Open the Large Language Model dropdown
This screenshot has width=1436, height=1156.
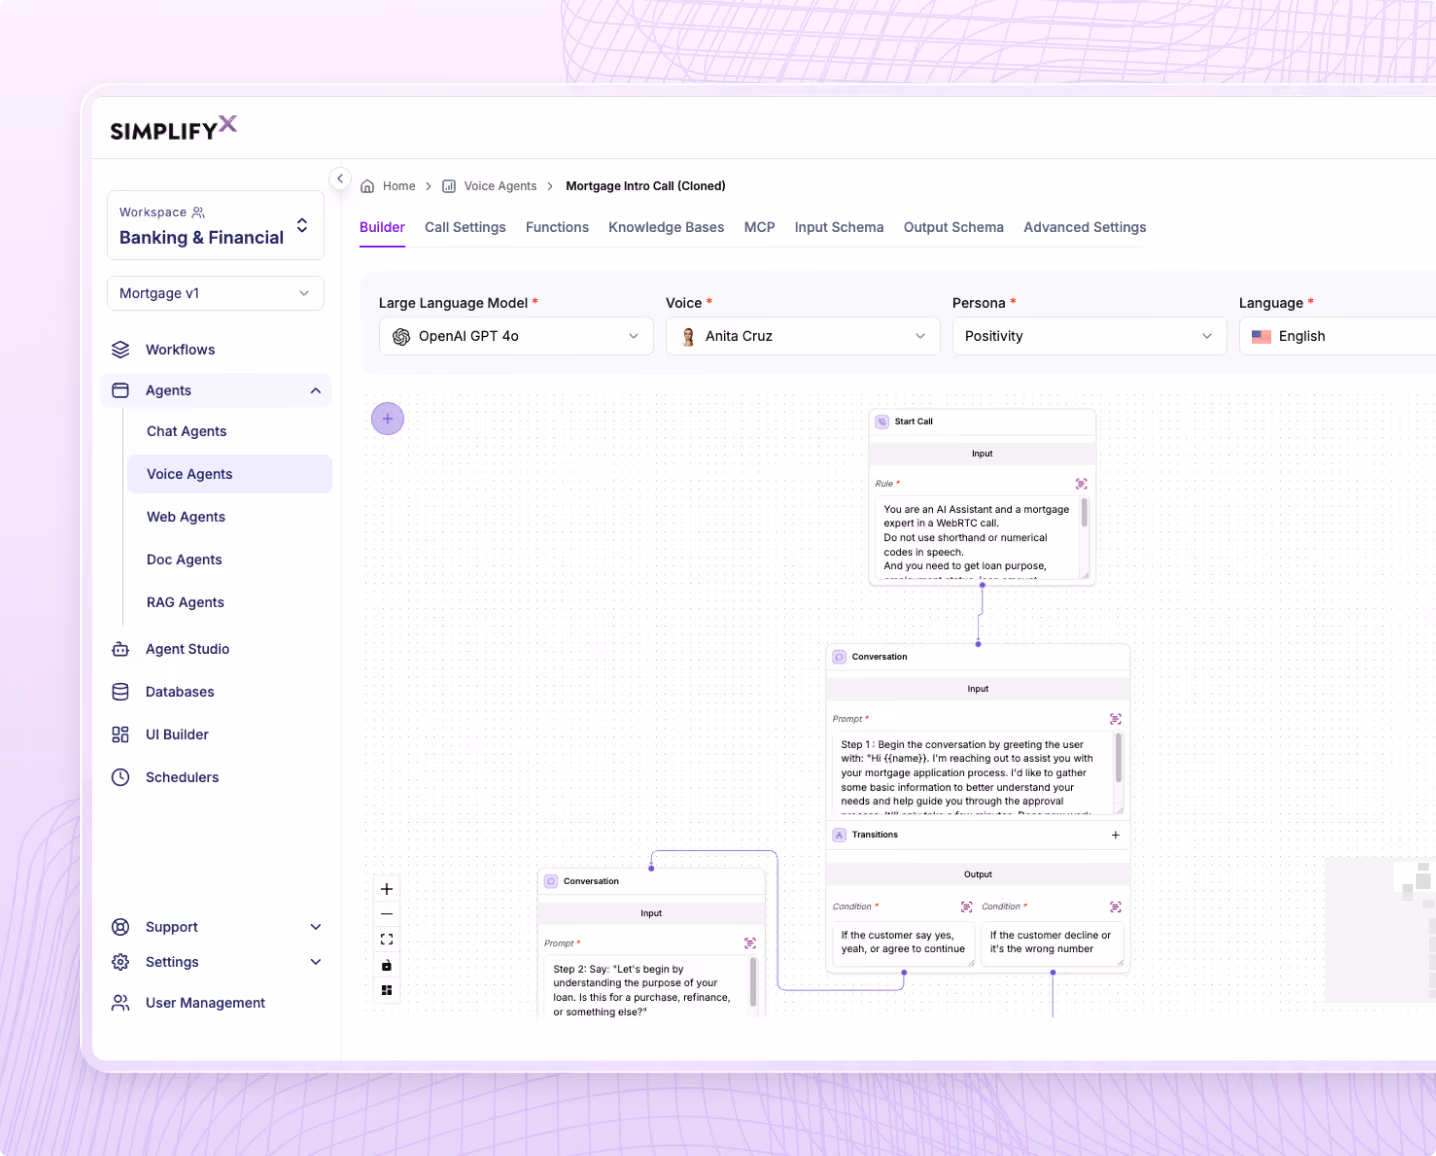[x=516, y=336]
